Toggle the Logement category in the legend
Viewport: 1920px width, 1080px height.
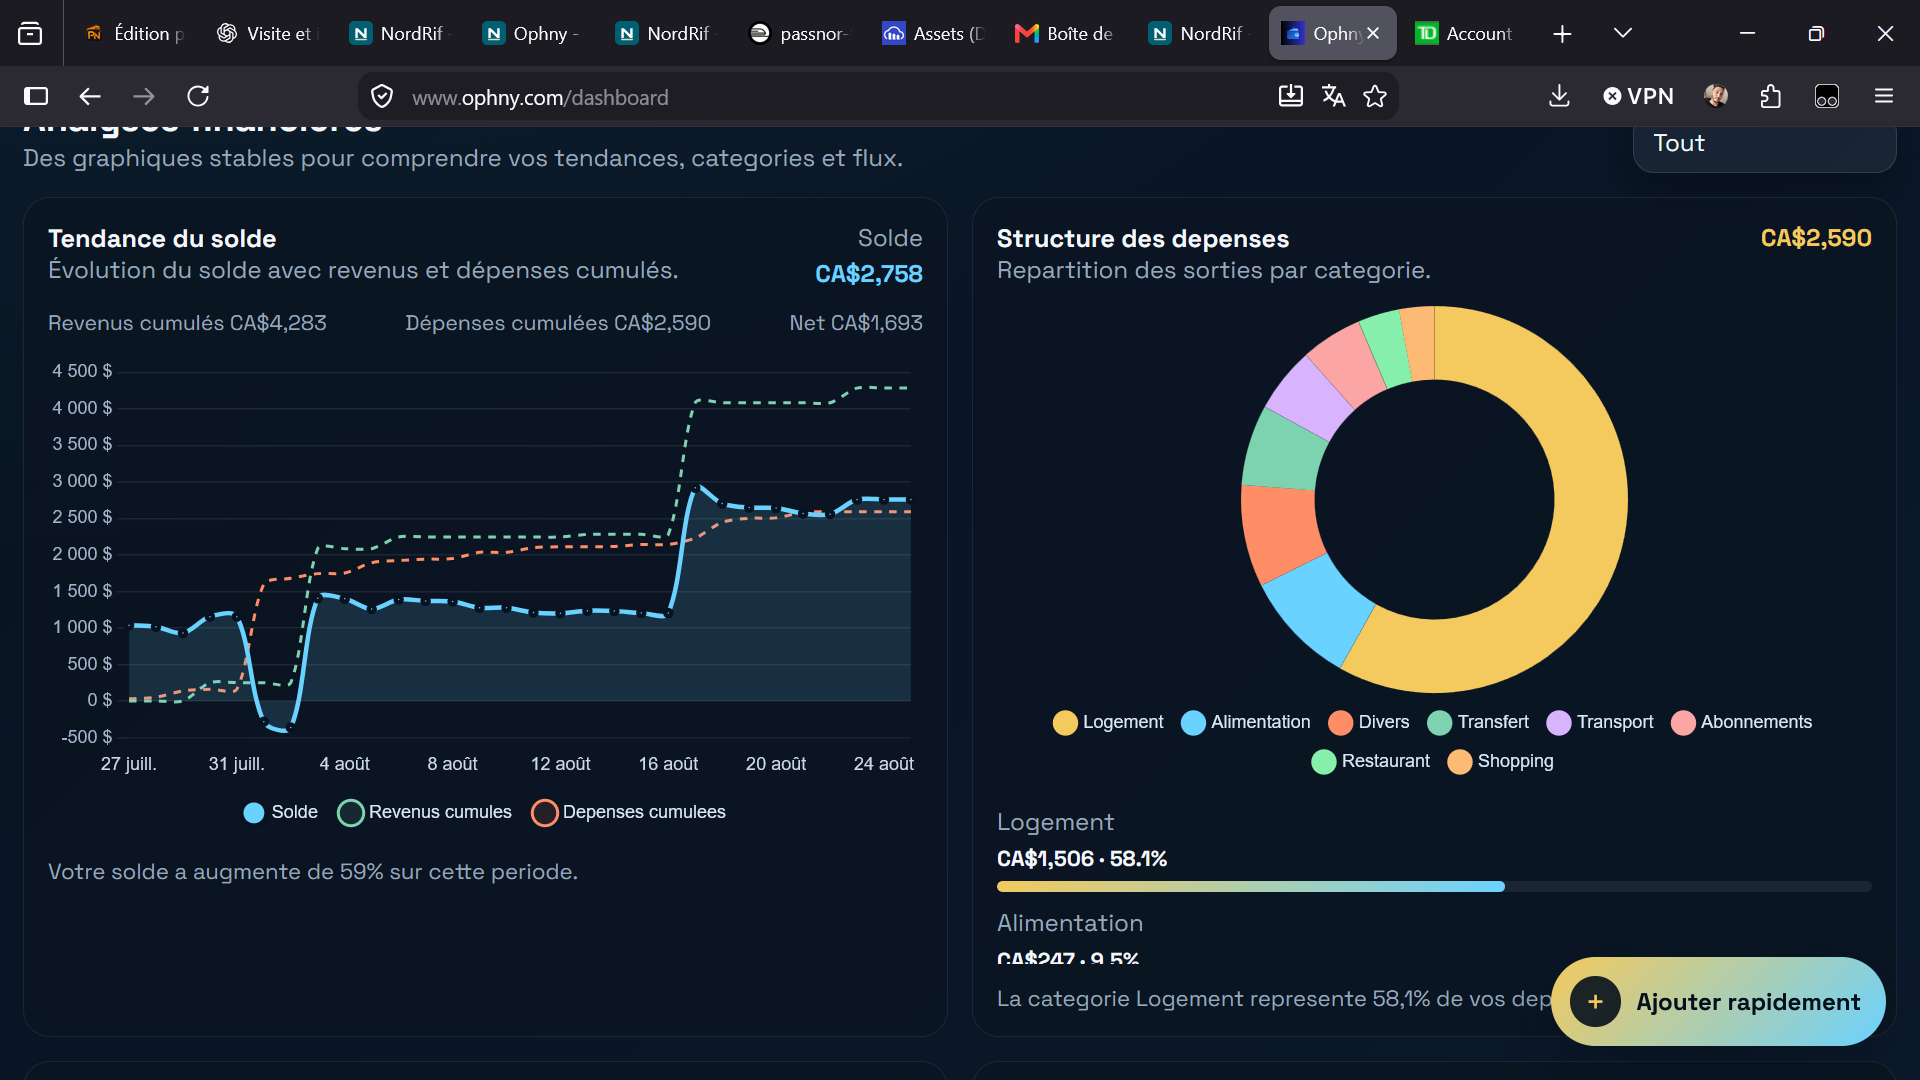(x=1108, y=722)
